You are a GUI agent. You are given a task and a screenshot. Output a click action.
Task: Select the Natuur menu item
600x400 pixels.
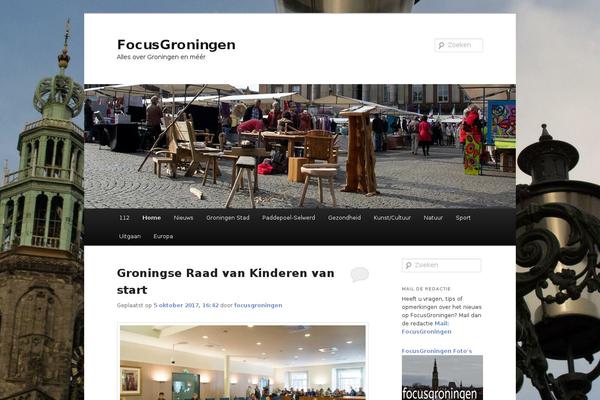(x=433, y=218)
